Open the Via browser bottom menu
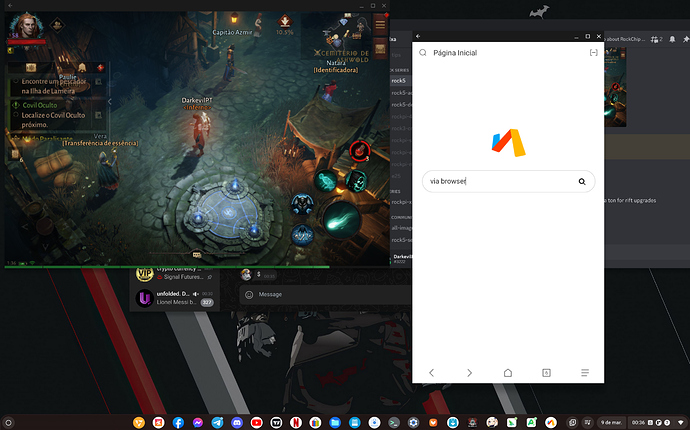Image resolution: width=690 pixels, height=430 pixels. pyautogui.click(x=585, y=373)
